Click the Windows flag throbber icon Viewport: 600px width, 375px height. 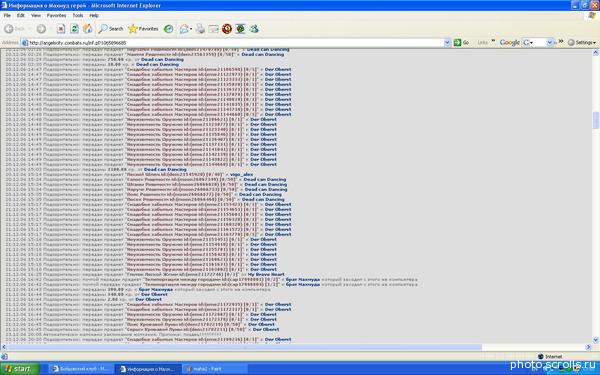pos(592,16)
